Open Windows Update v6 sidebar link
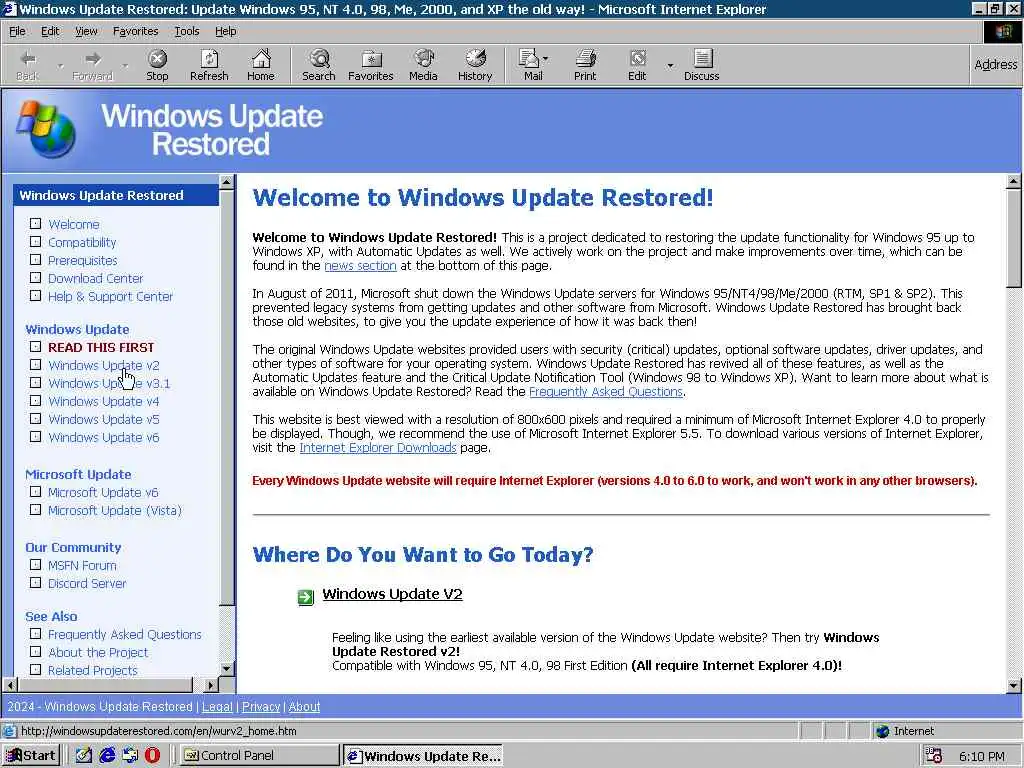The image size is (1024, 768). pyautogui.click(x=104, y=438)
